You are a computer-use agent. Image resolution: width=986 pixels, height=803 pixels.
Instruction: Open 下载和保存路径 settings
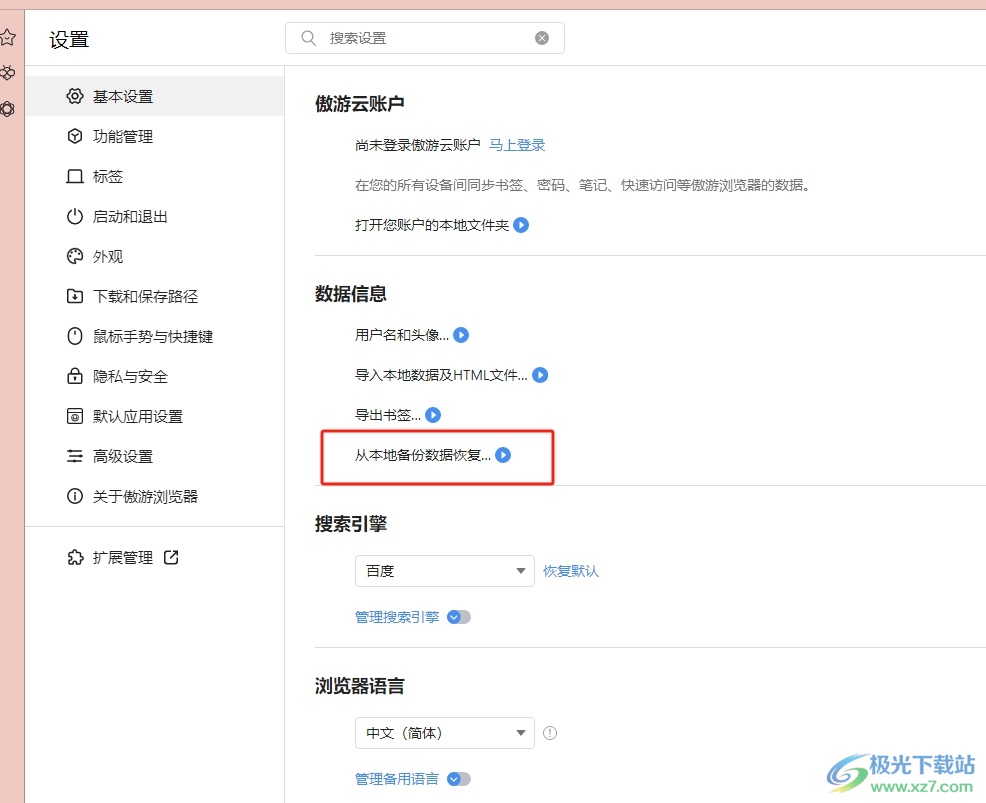coord(155,296)
